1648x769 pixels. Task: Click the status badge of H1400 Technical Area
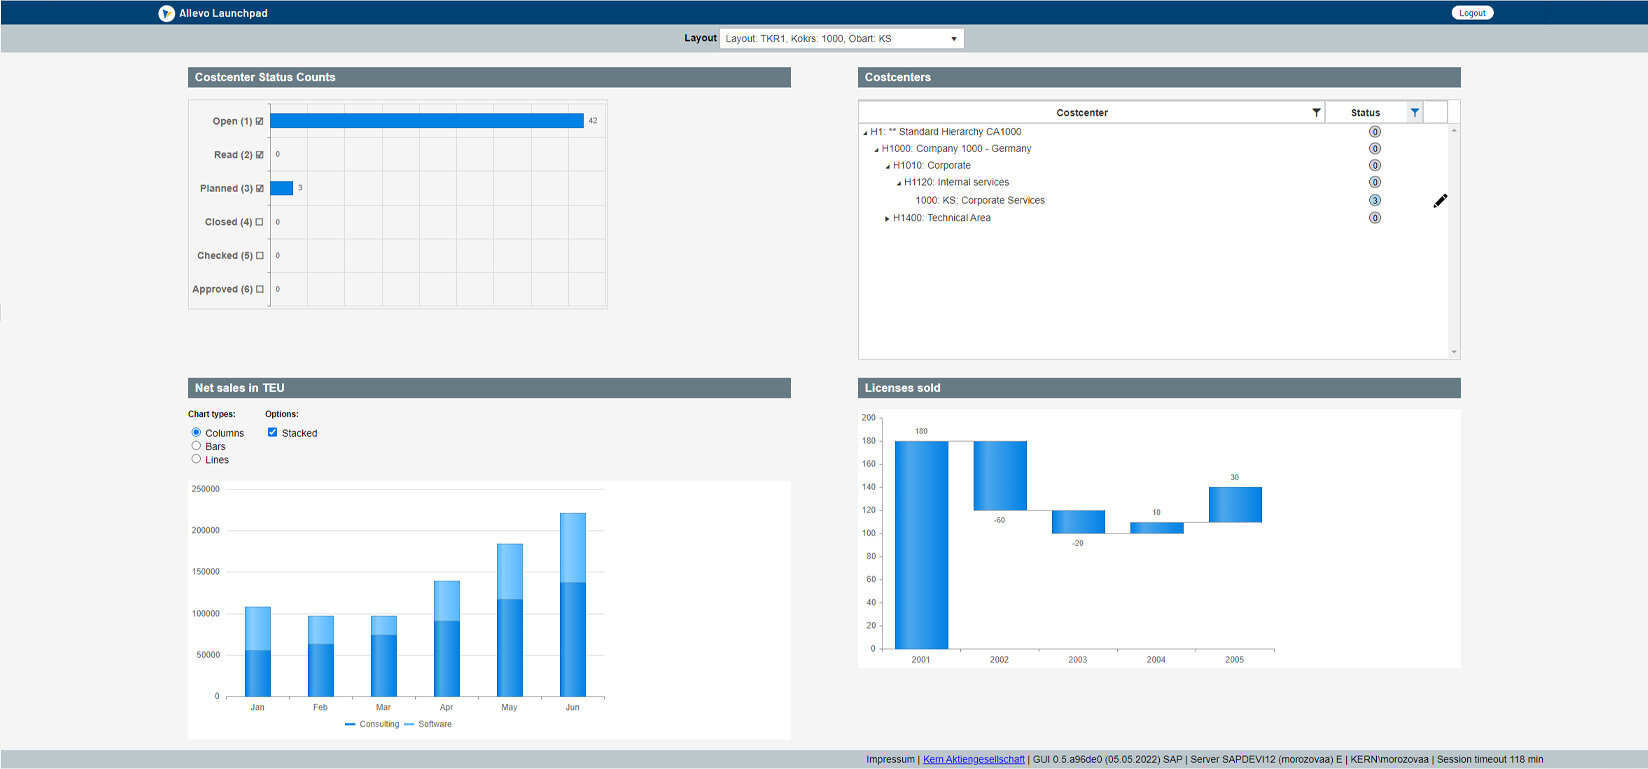pyautogui.click(x=1375, y=218)
